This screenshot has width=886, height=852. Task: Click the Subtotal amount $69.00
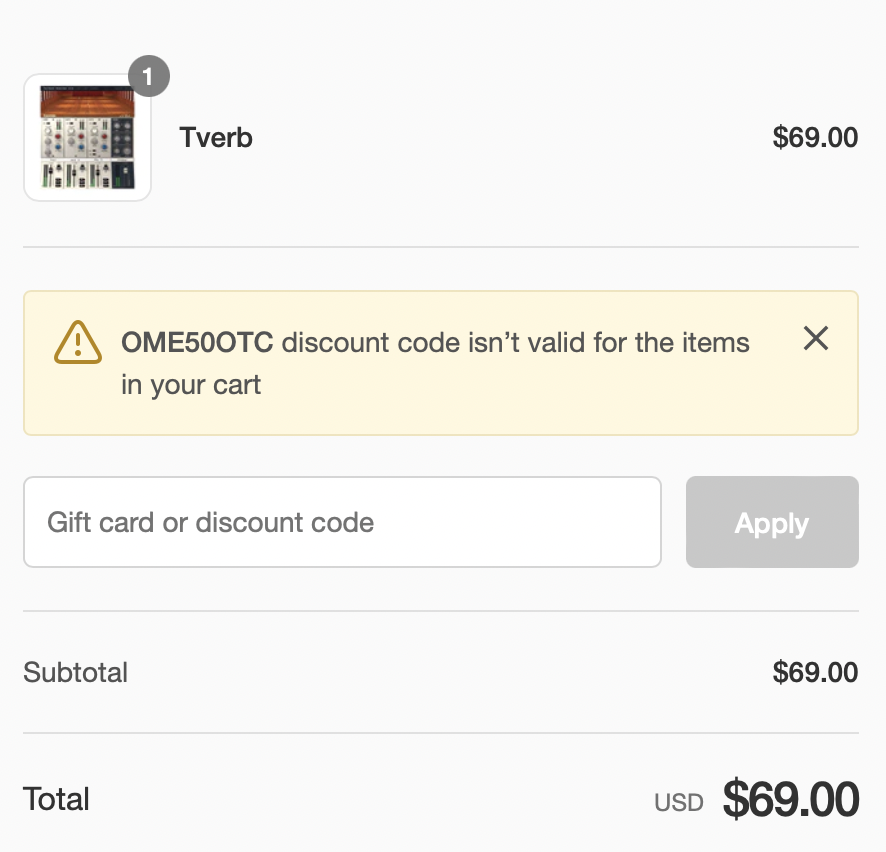pyautogui.click(x=815, y=672)
